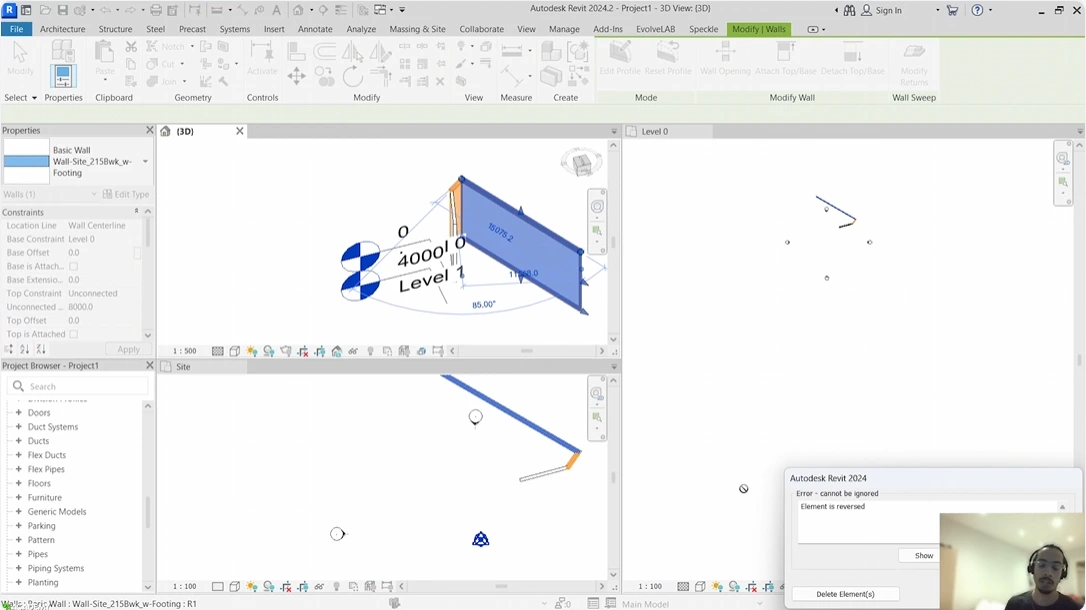Viewport: 1086px width, 610px height.
Task: Expand the Generic Models node
Action: pos(19,512)
